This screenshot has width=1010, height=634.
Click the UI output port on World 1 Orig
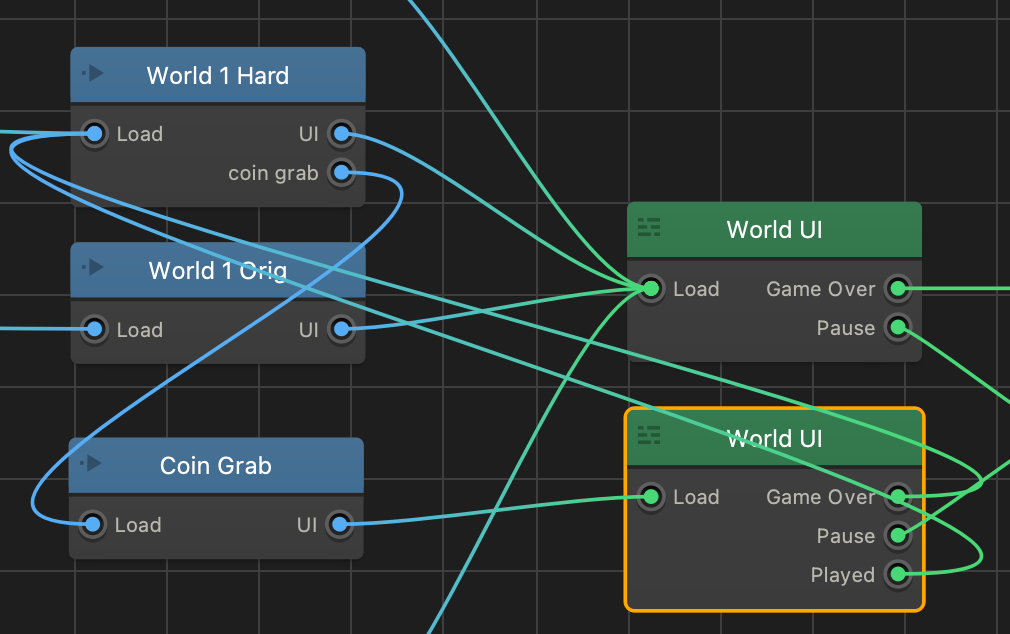(341, 329)
